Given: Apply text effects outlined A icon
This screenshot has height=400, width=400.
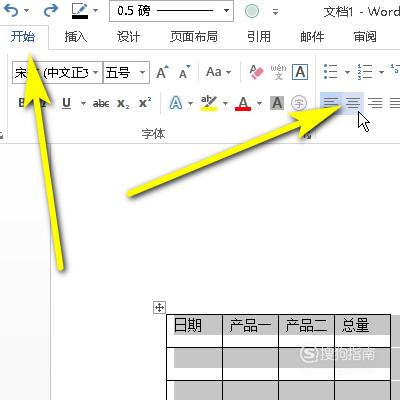Looking at the screenshot, I should 176,103.
